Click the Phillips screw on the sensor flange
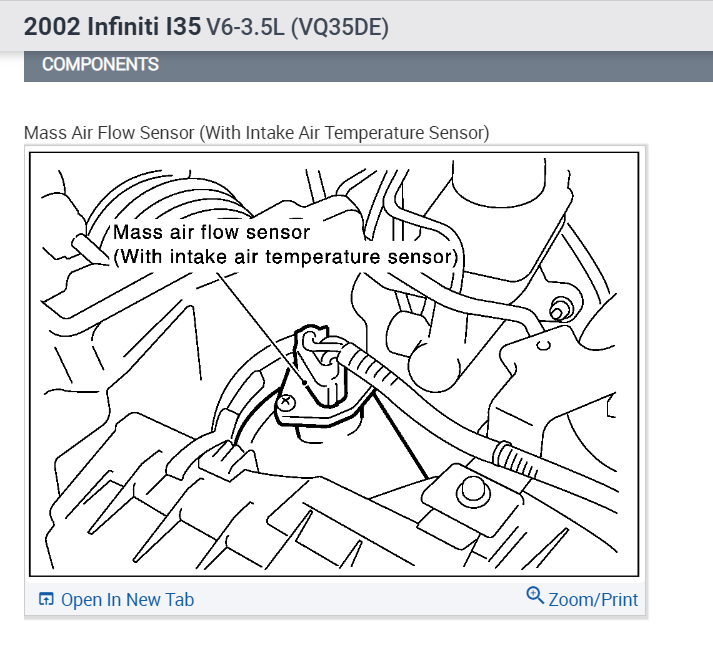The width and height of the screenshot is (713, 661). [286, 402]
